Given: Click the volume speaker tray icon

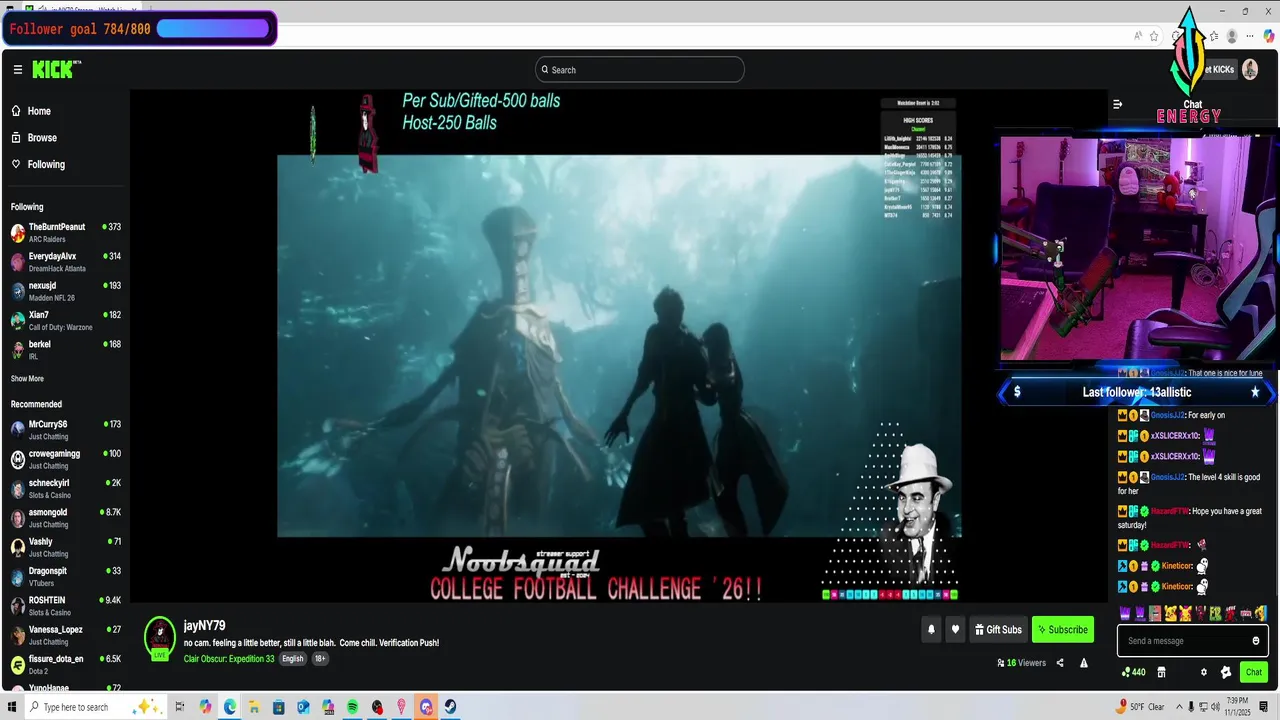Looking at the screenshot, I should point(1215,707).
